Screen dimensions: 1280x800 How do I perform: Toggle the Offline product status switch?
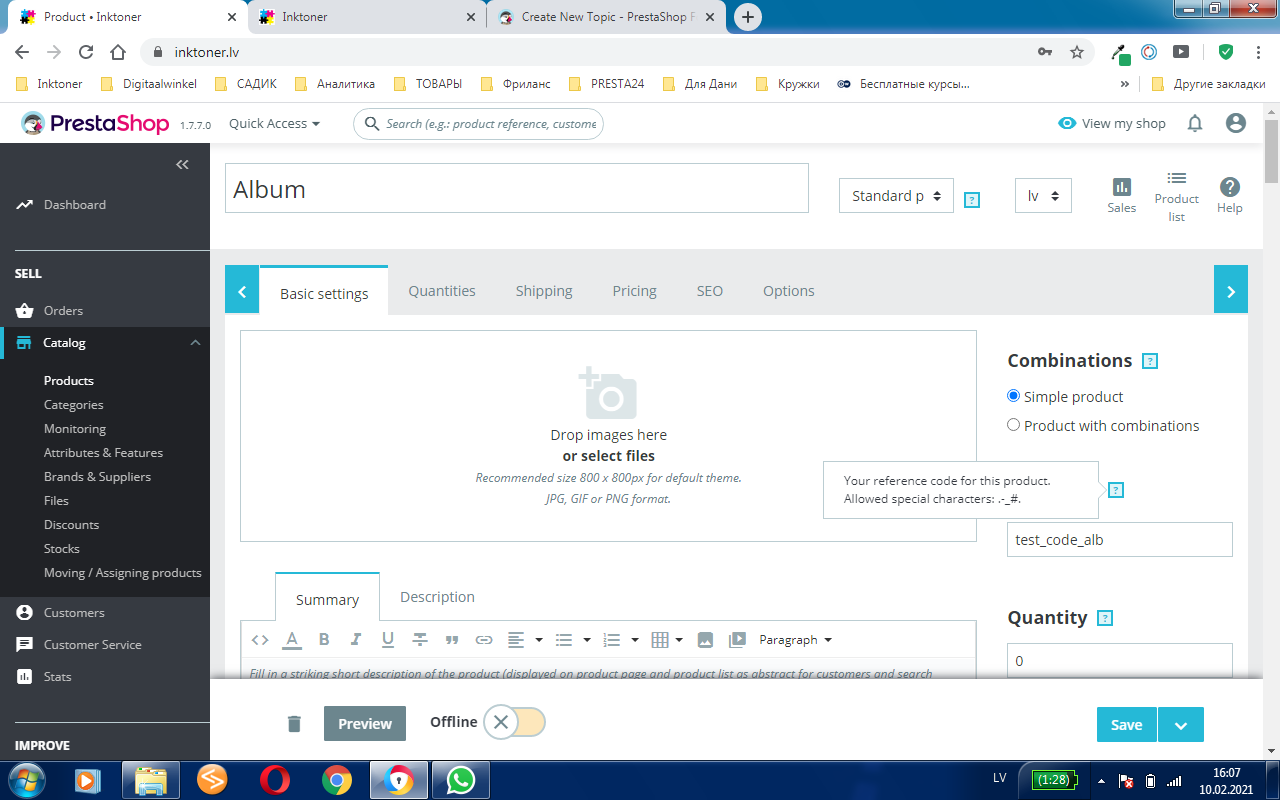coord(514,722)
